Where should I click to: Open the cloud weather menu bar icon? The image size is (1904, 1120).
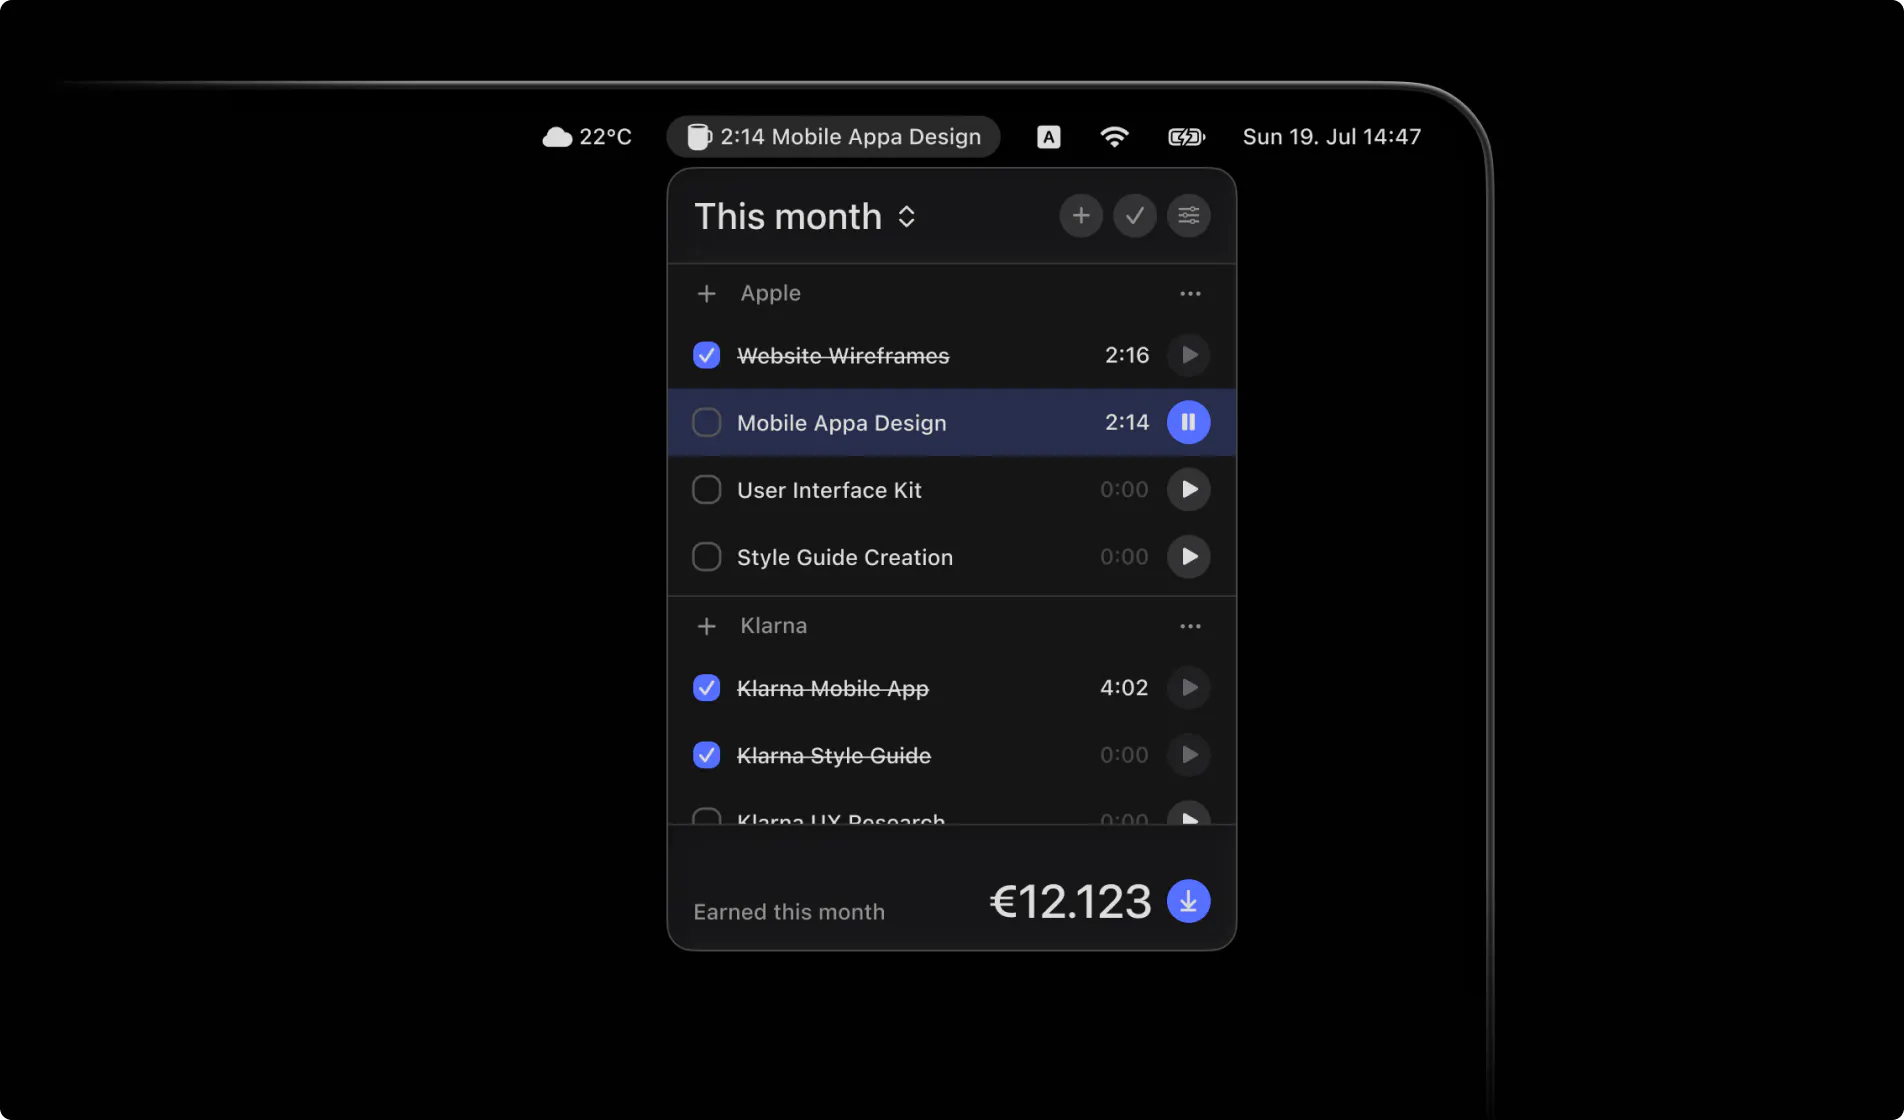(557, 137)
